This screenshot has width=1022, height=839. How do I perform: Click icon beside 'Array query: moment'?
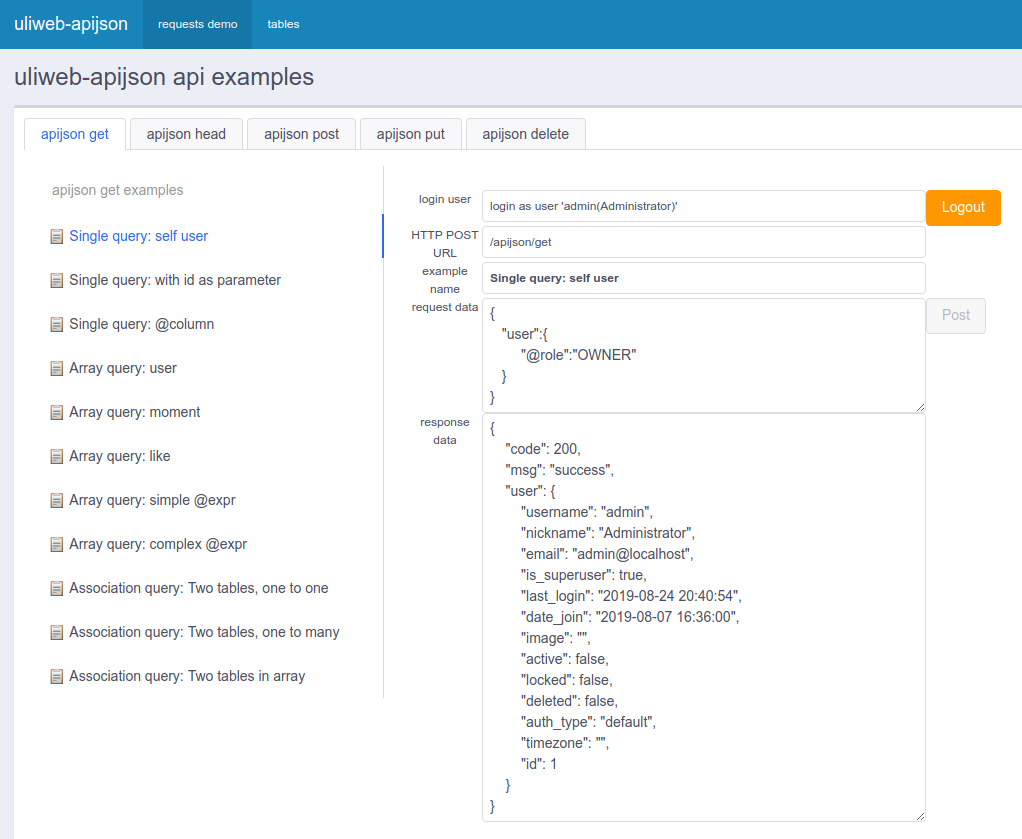(57, 413)
